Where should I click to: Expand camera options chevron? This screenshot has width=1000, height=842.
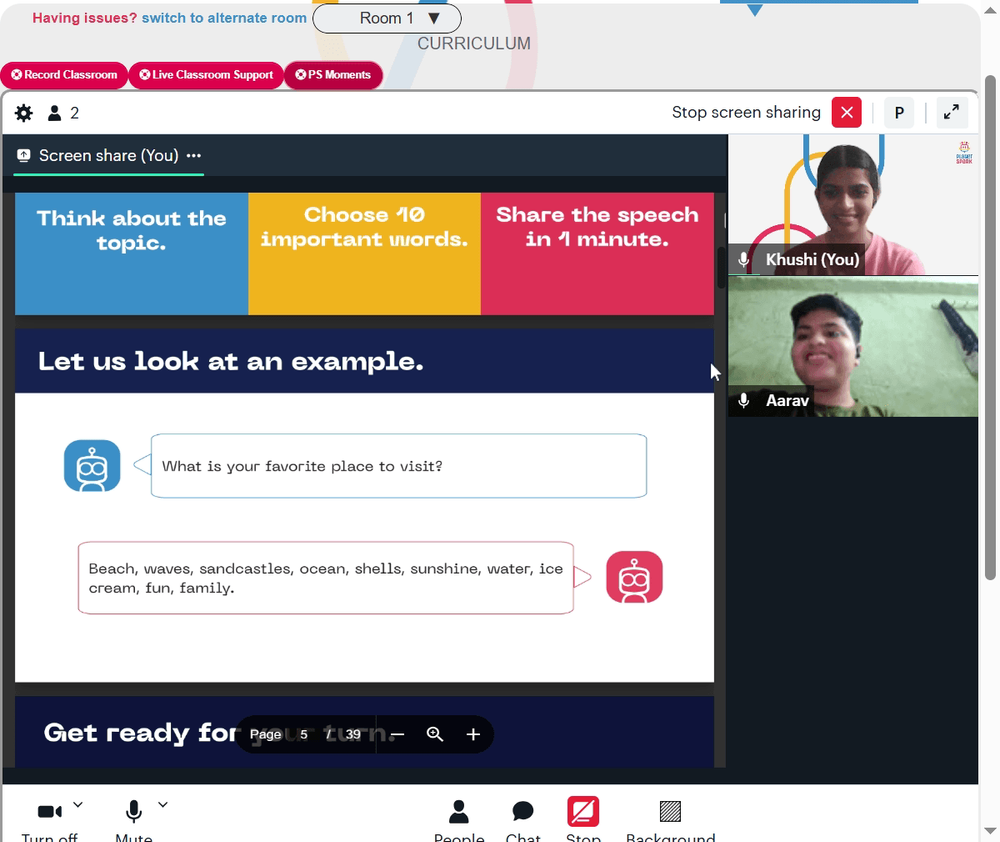click(78, 805)
